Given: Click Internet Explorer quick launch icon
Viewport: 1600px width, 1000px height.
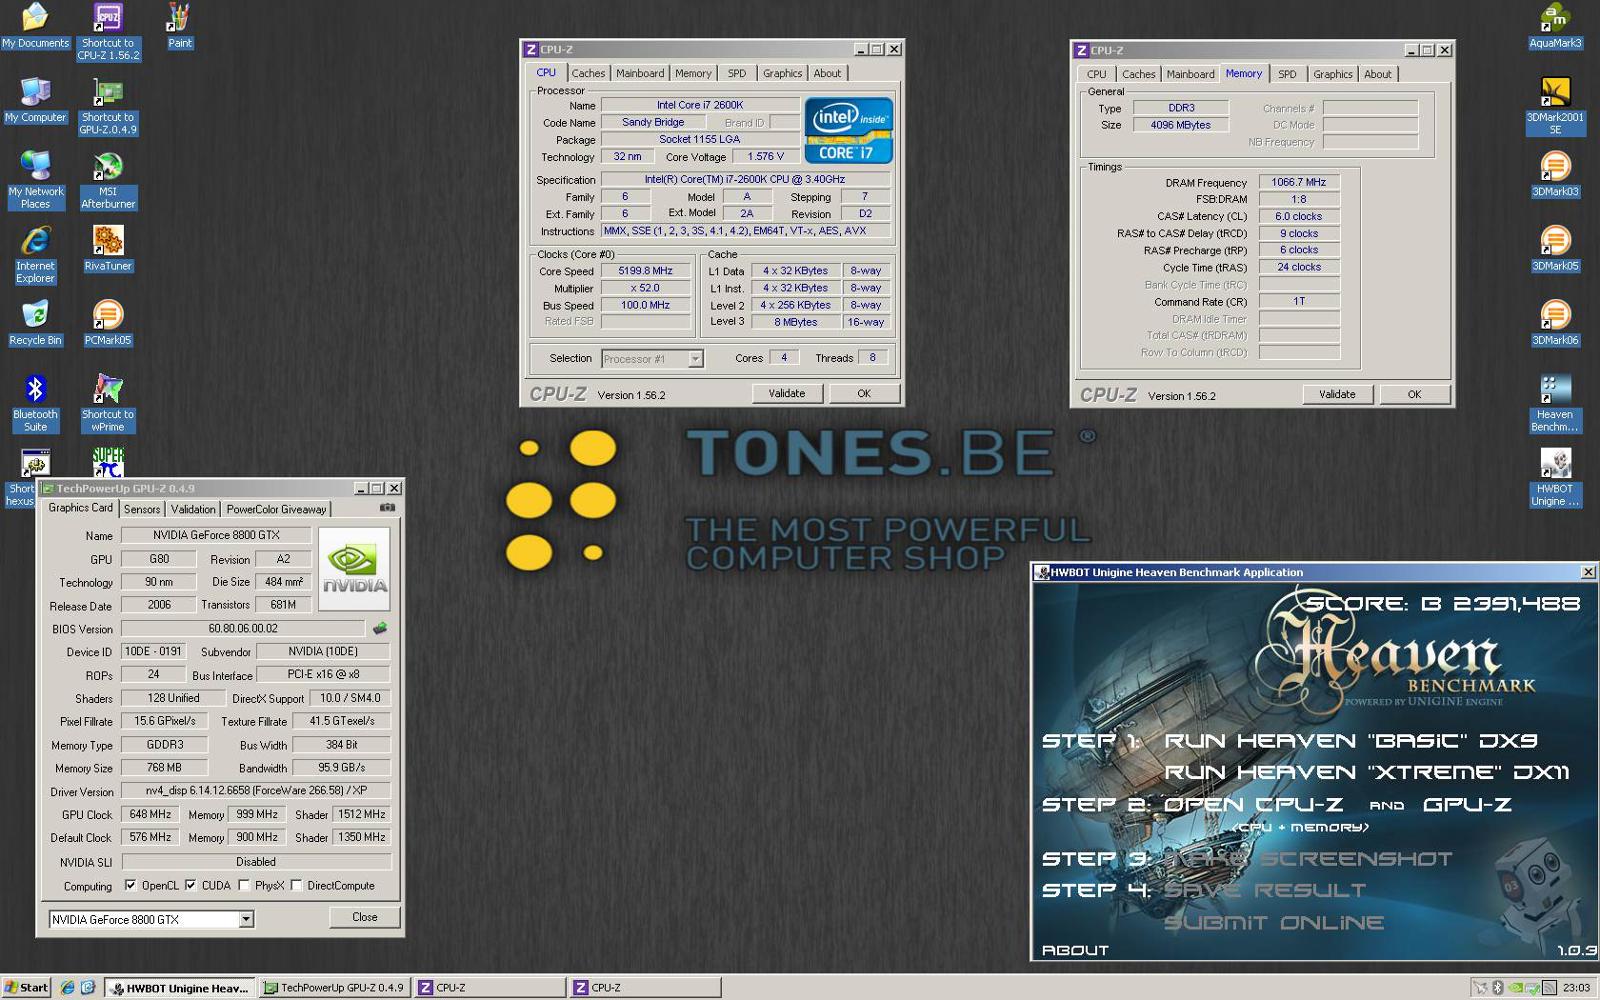Looking at the screenshot, I should [67, 987].
